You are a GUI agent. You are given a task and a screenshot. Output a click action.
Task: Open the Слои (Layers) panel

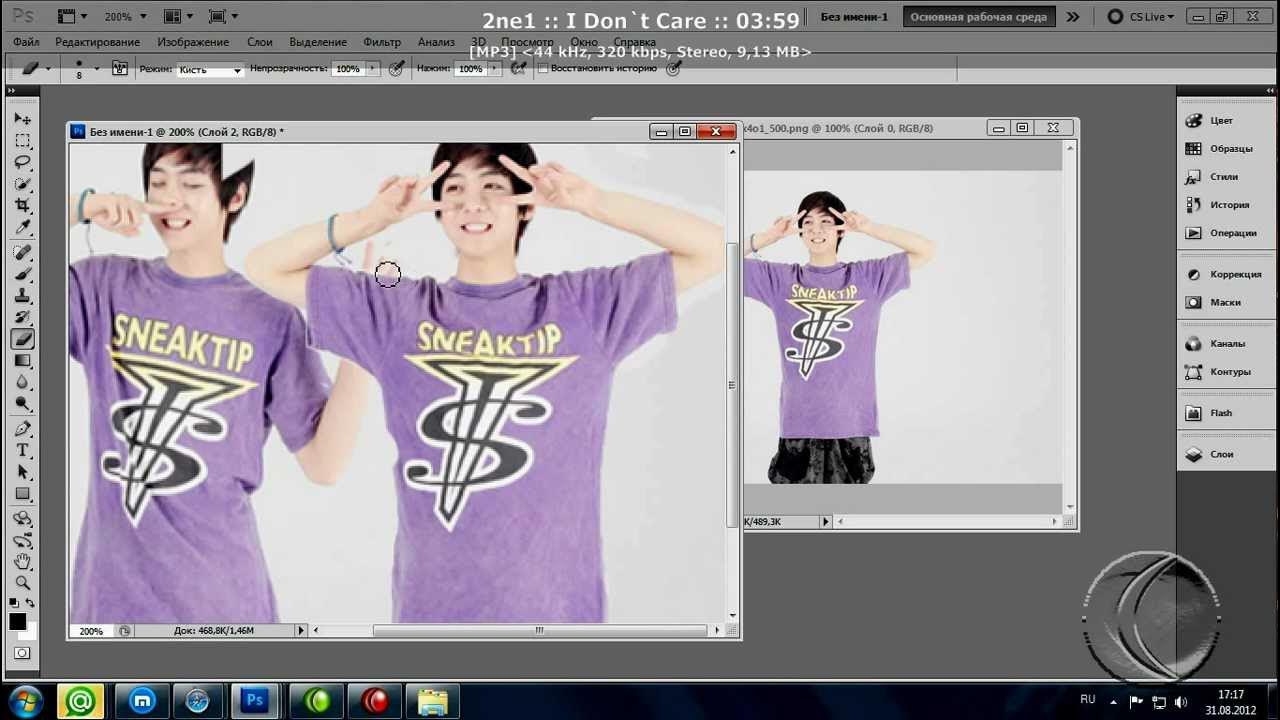pos(1221,454)
